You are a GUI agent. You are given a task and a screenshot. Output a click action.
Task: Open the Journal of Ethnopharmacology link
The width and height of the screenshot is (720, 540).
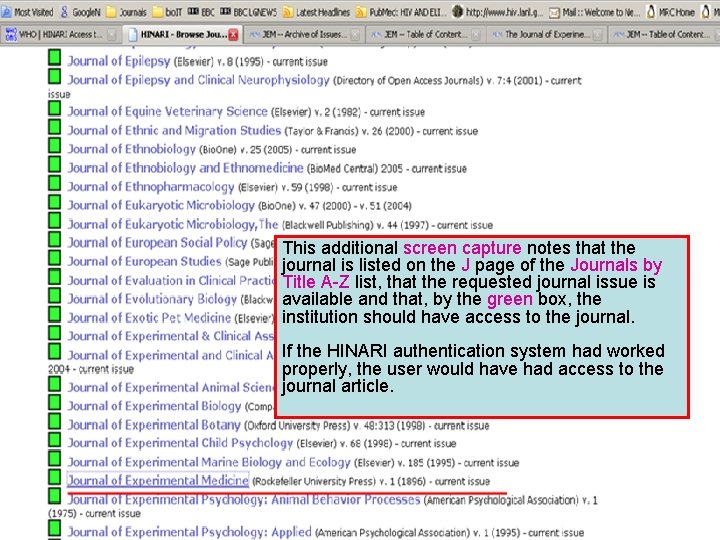[x=151, y=187]
